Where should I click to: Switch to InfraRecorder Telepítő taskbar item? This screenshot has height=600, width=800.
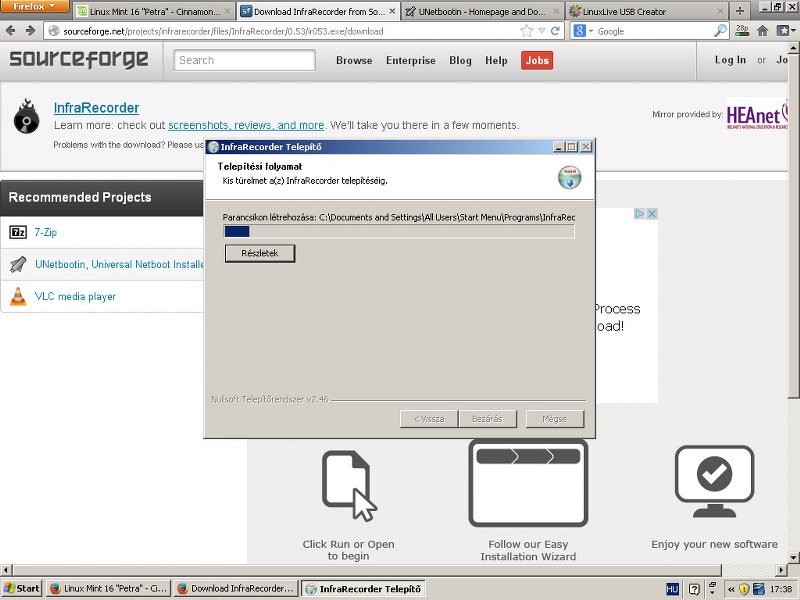(x=363, y=588)
